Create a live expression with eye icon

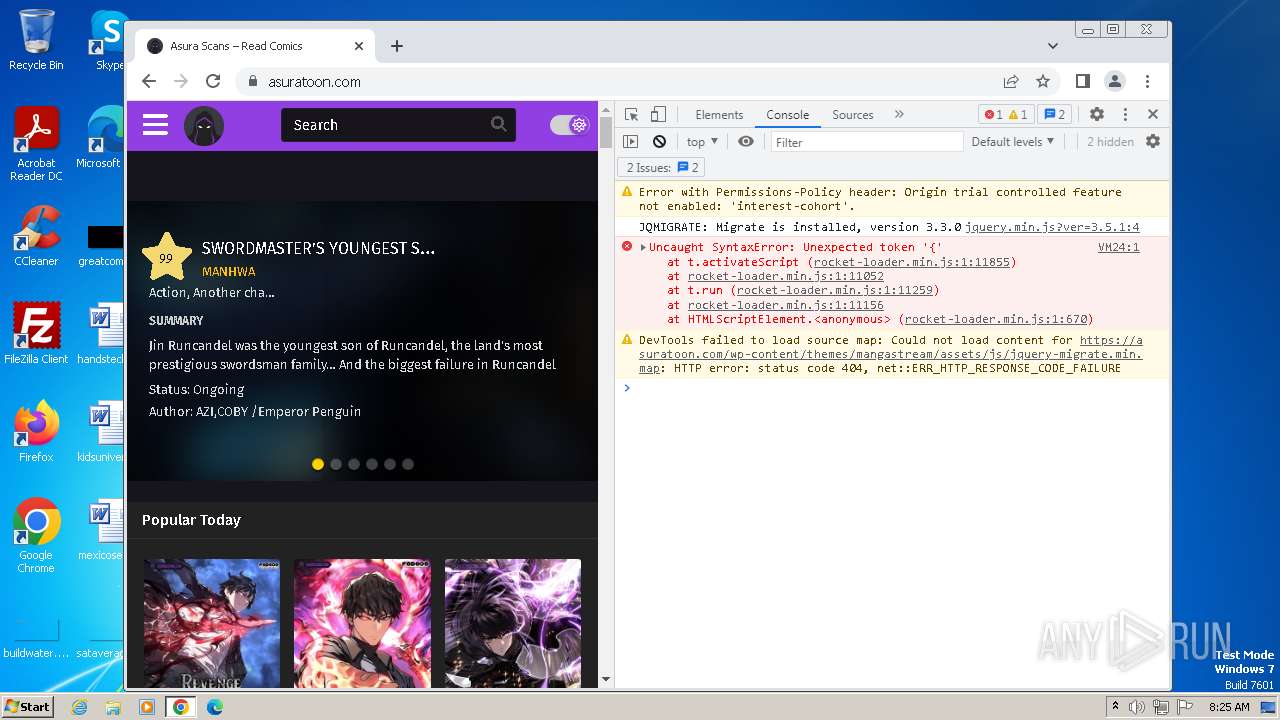click(x=746, y=142)
